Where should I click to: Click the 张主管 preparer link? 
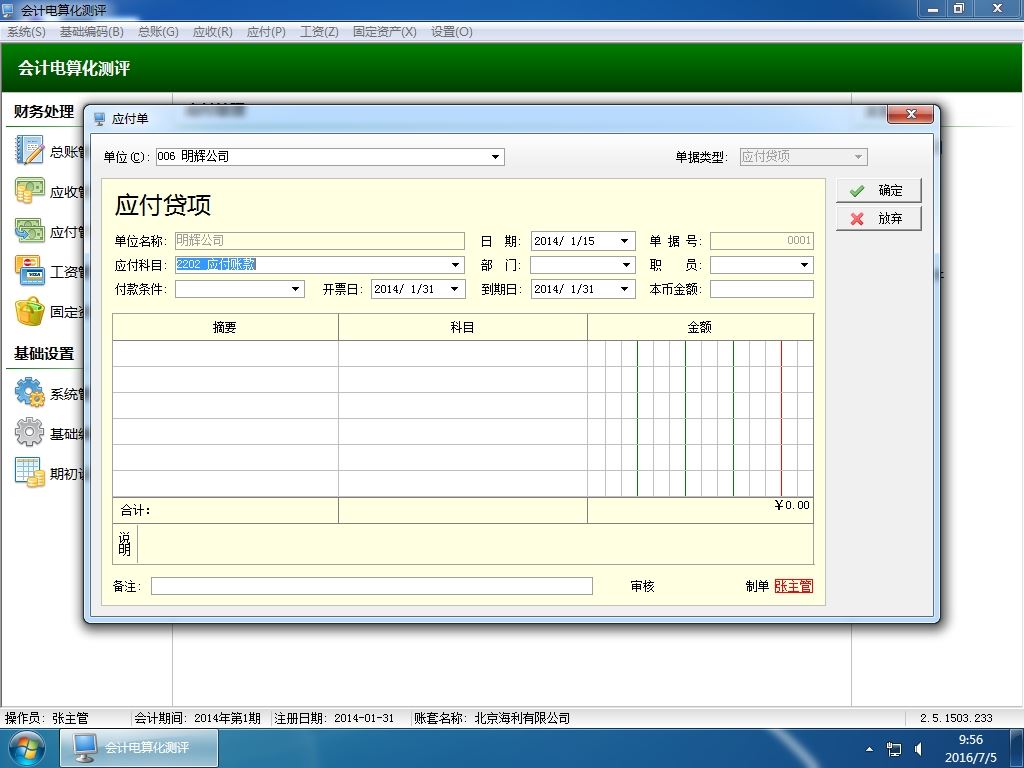click(x=793, y=586)
